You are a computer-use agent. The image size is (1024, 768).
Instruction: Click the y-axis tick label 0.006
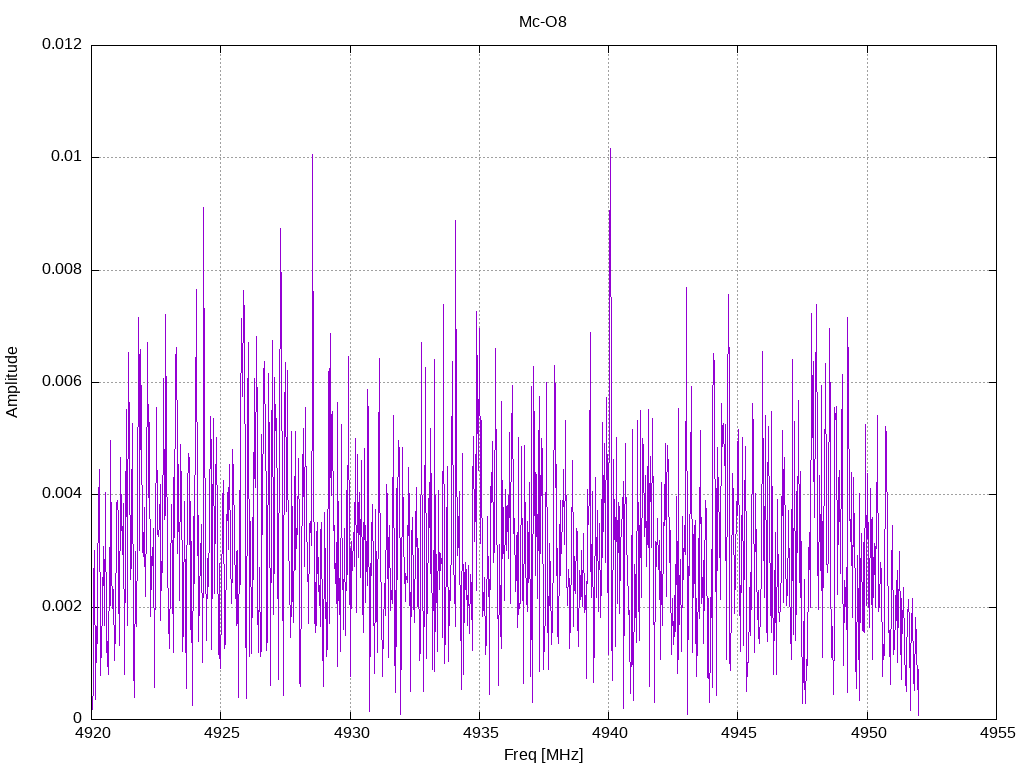point(62,382)
